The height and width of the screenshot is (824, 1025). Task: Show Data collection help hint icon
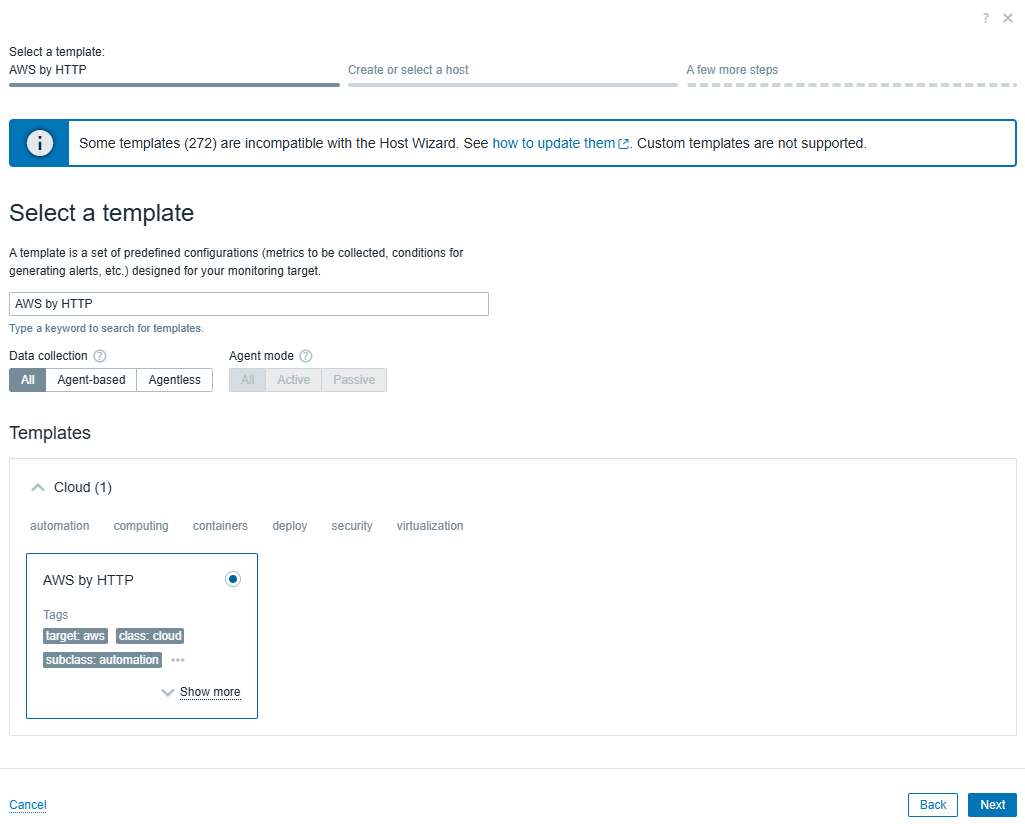pos(99,356)
